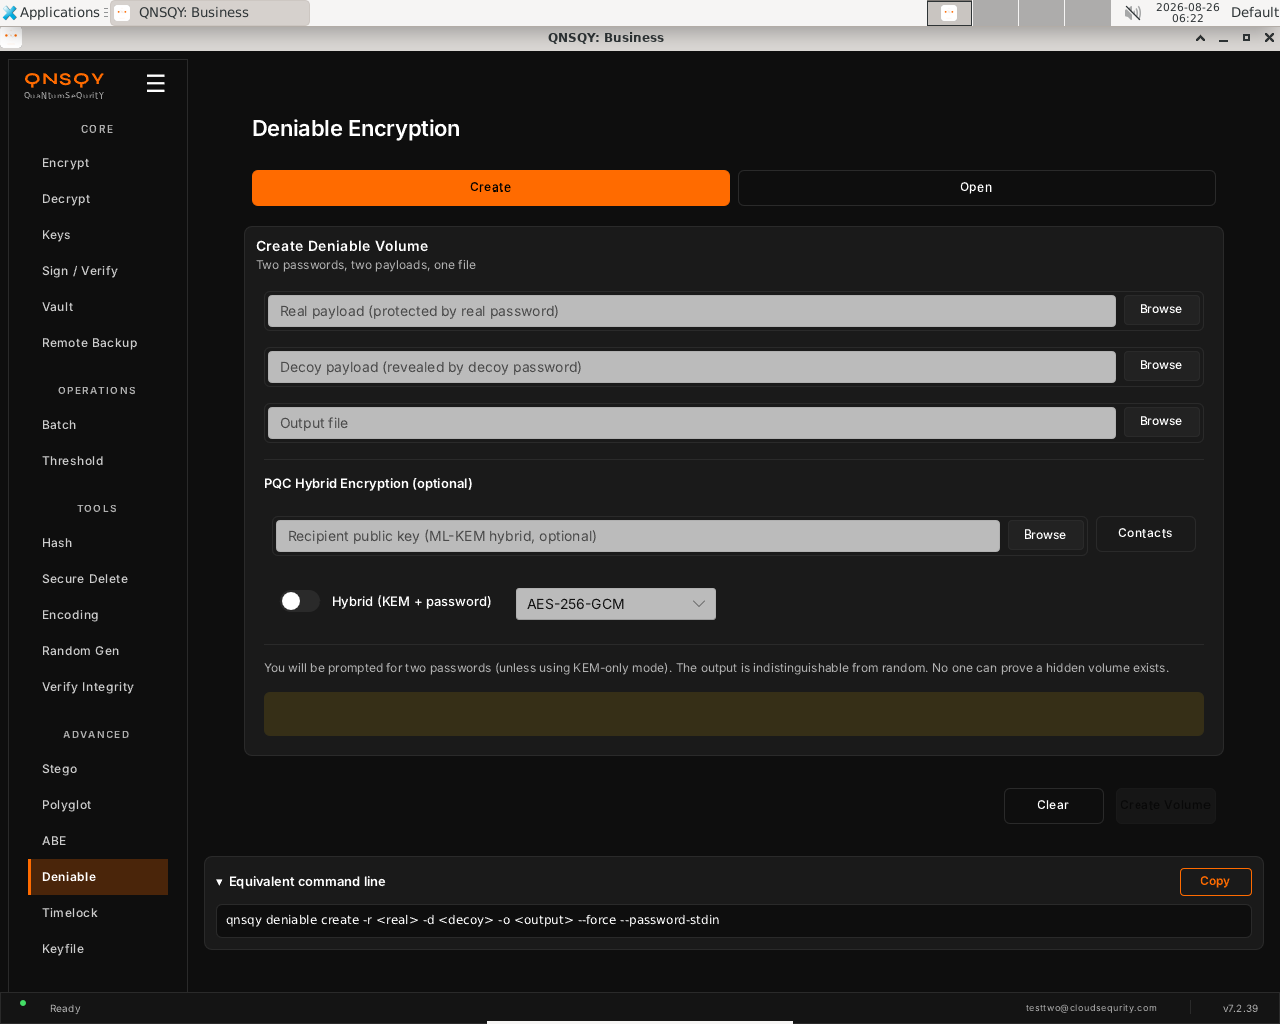Open Batch operations

(98, 425)
